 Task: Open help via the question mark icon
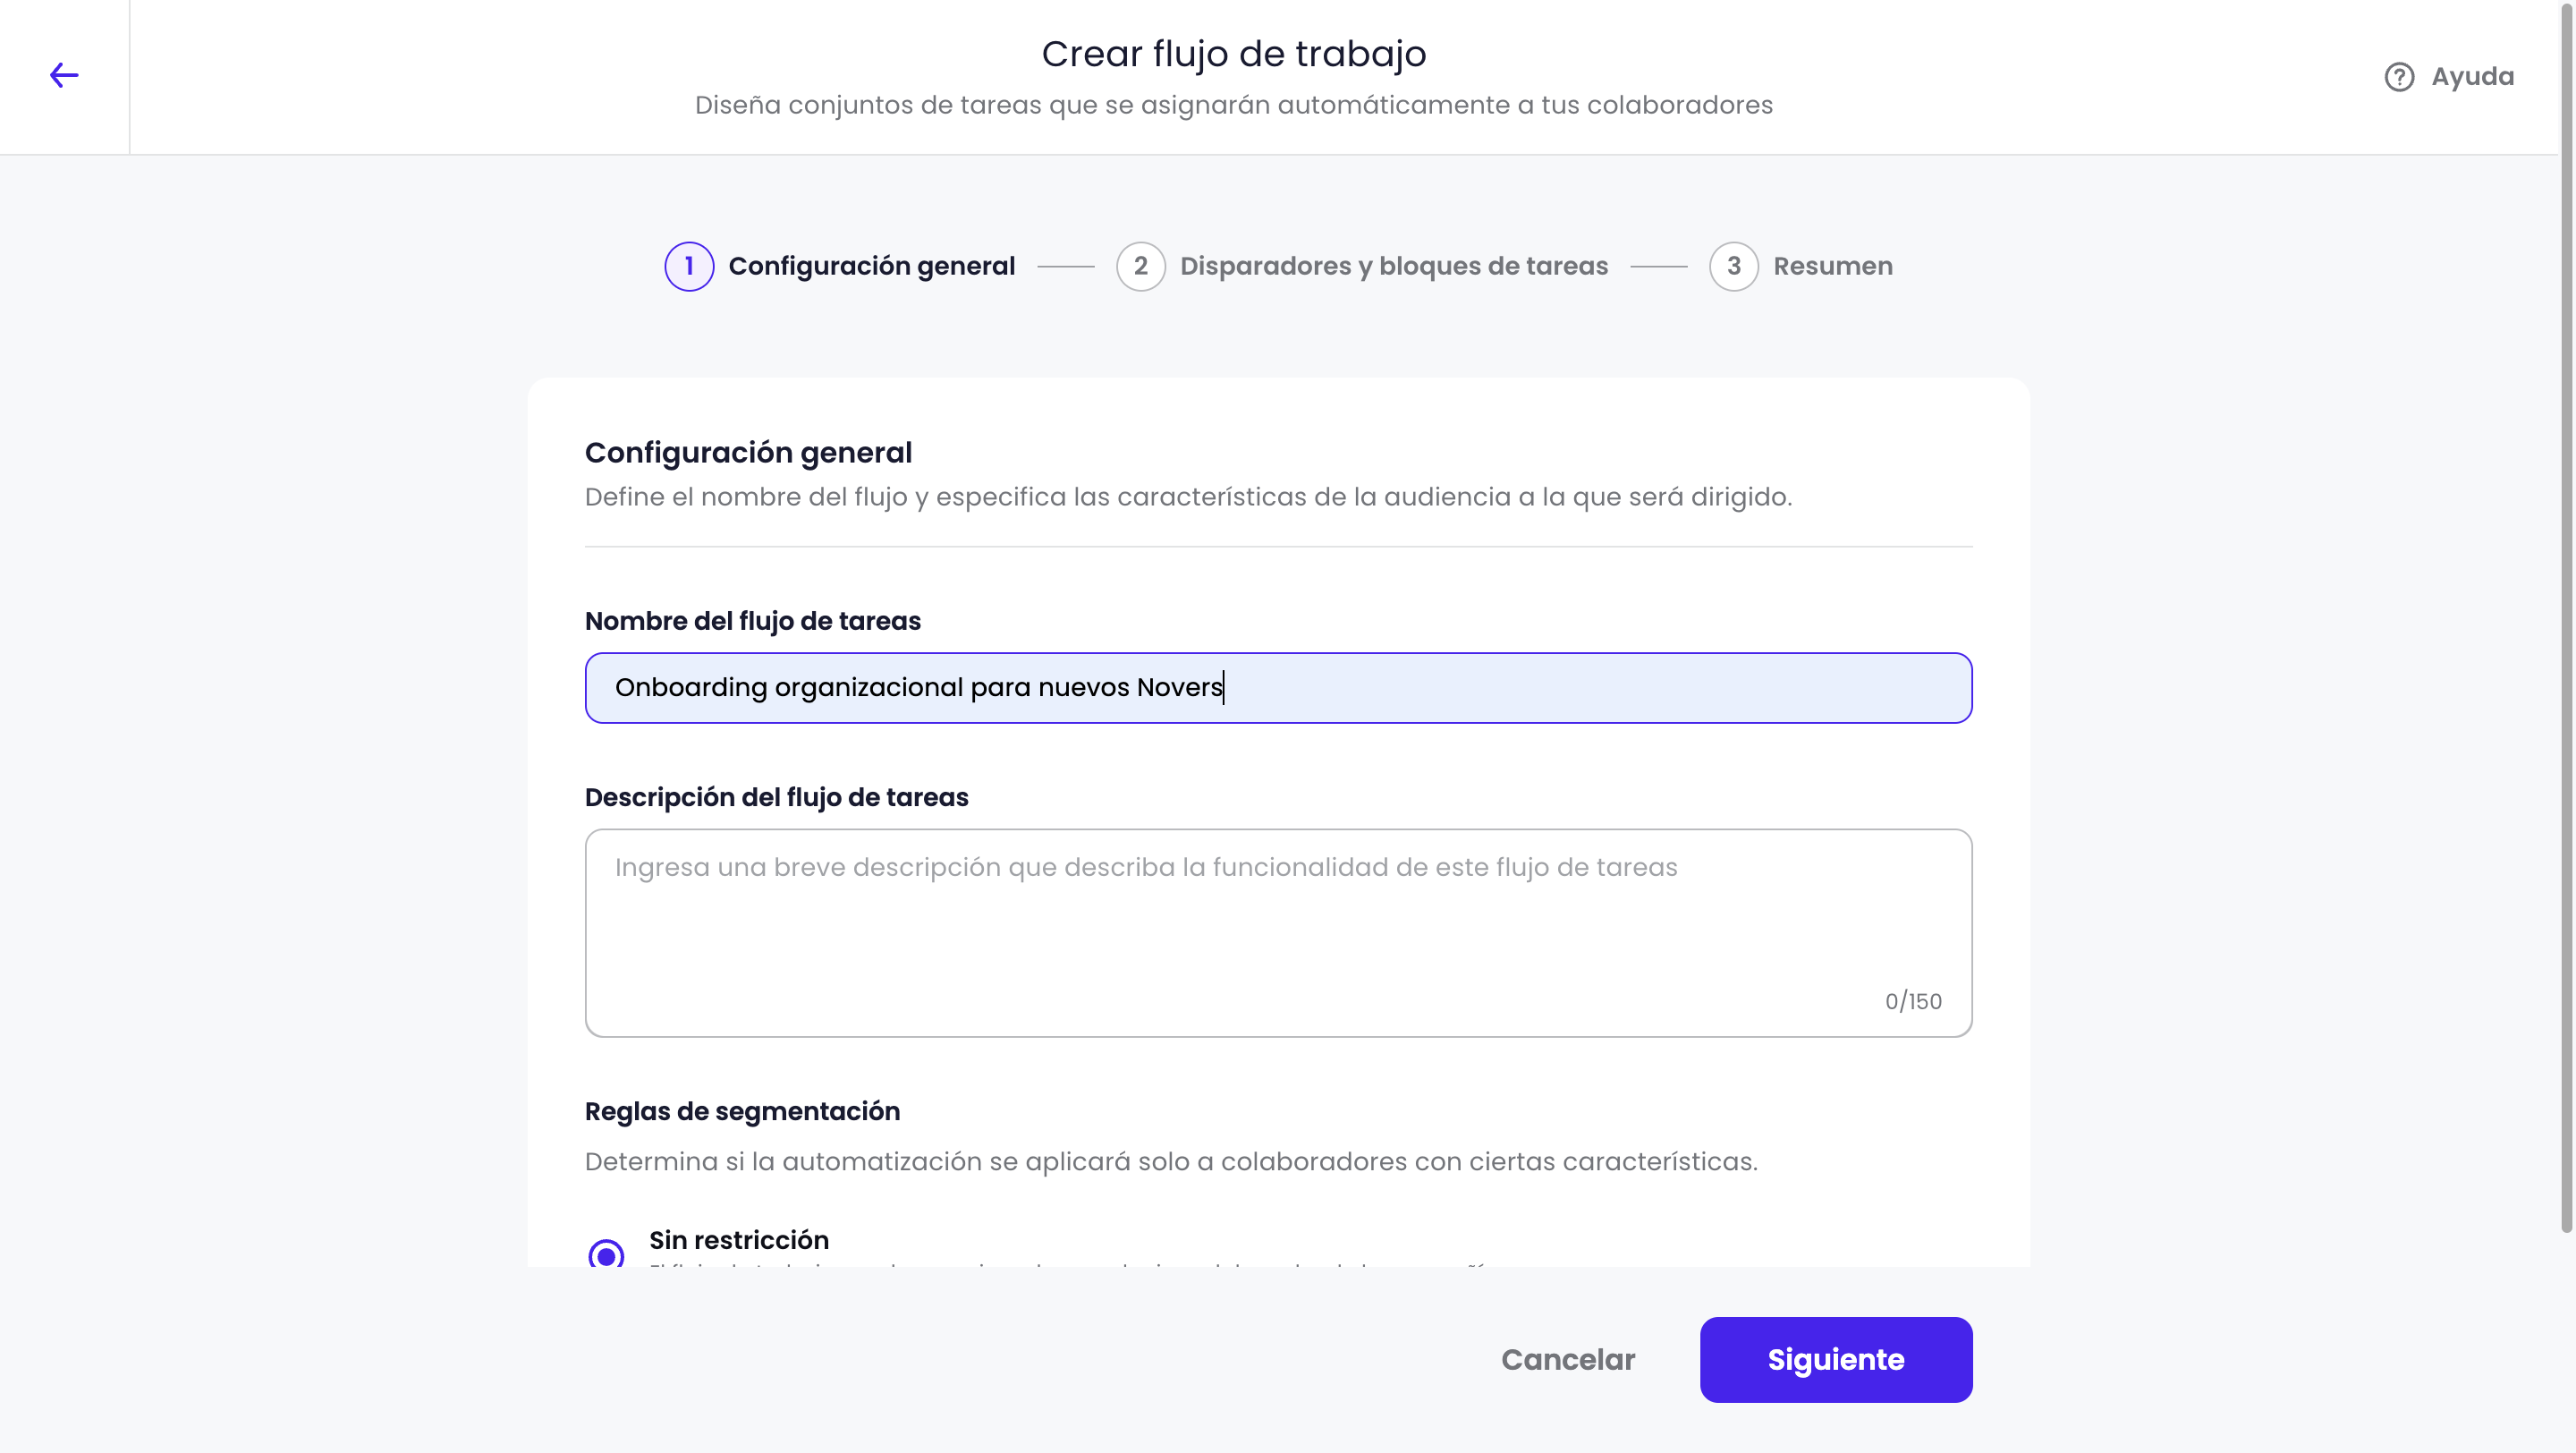pyautogui.click(x=2399, y=77)
